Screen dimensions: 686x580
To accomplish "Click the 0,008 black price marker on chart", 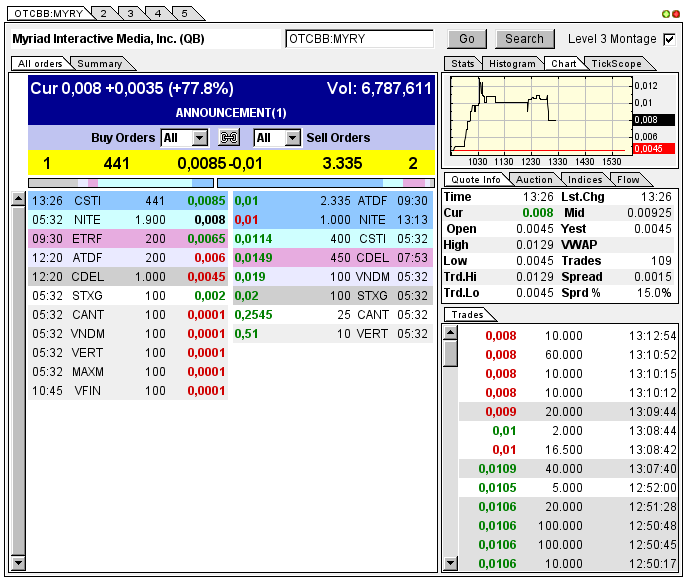I will 654,120.
